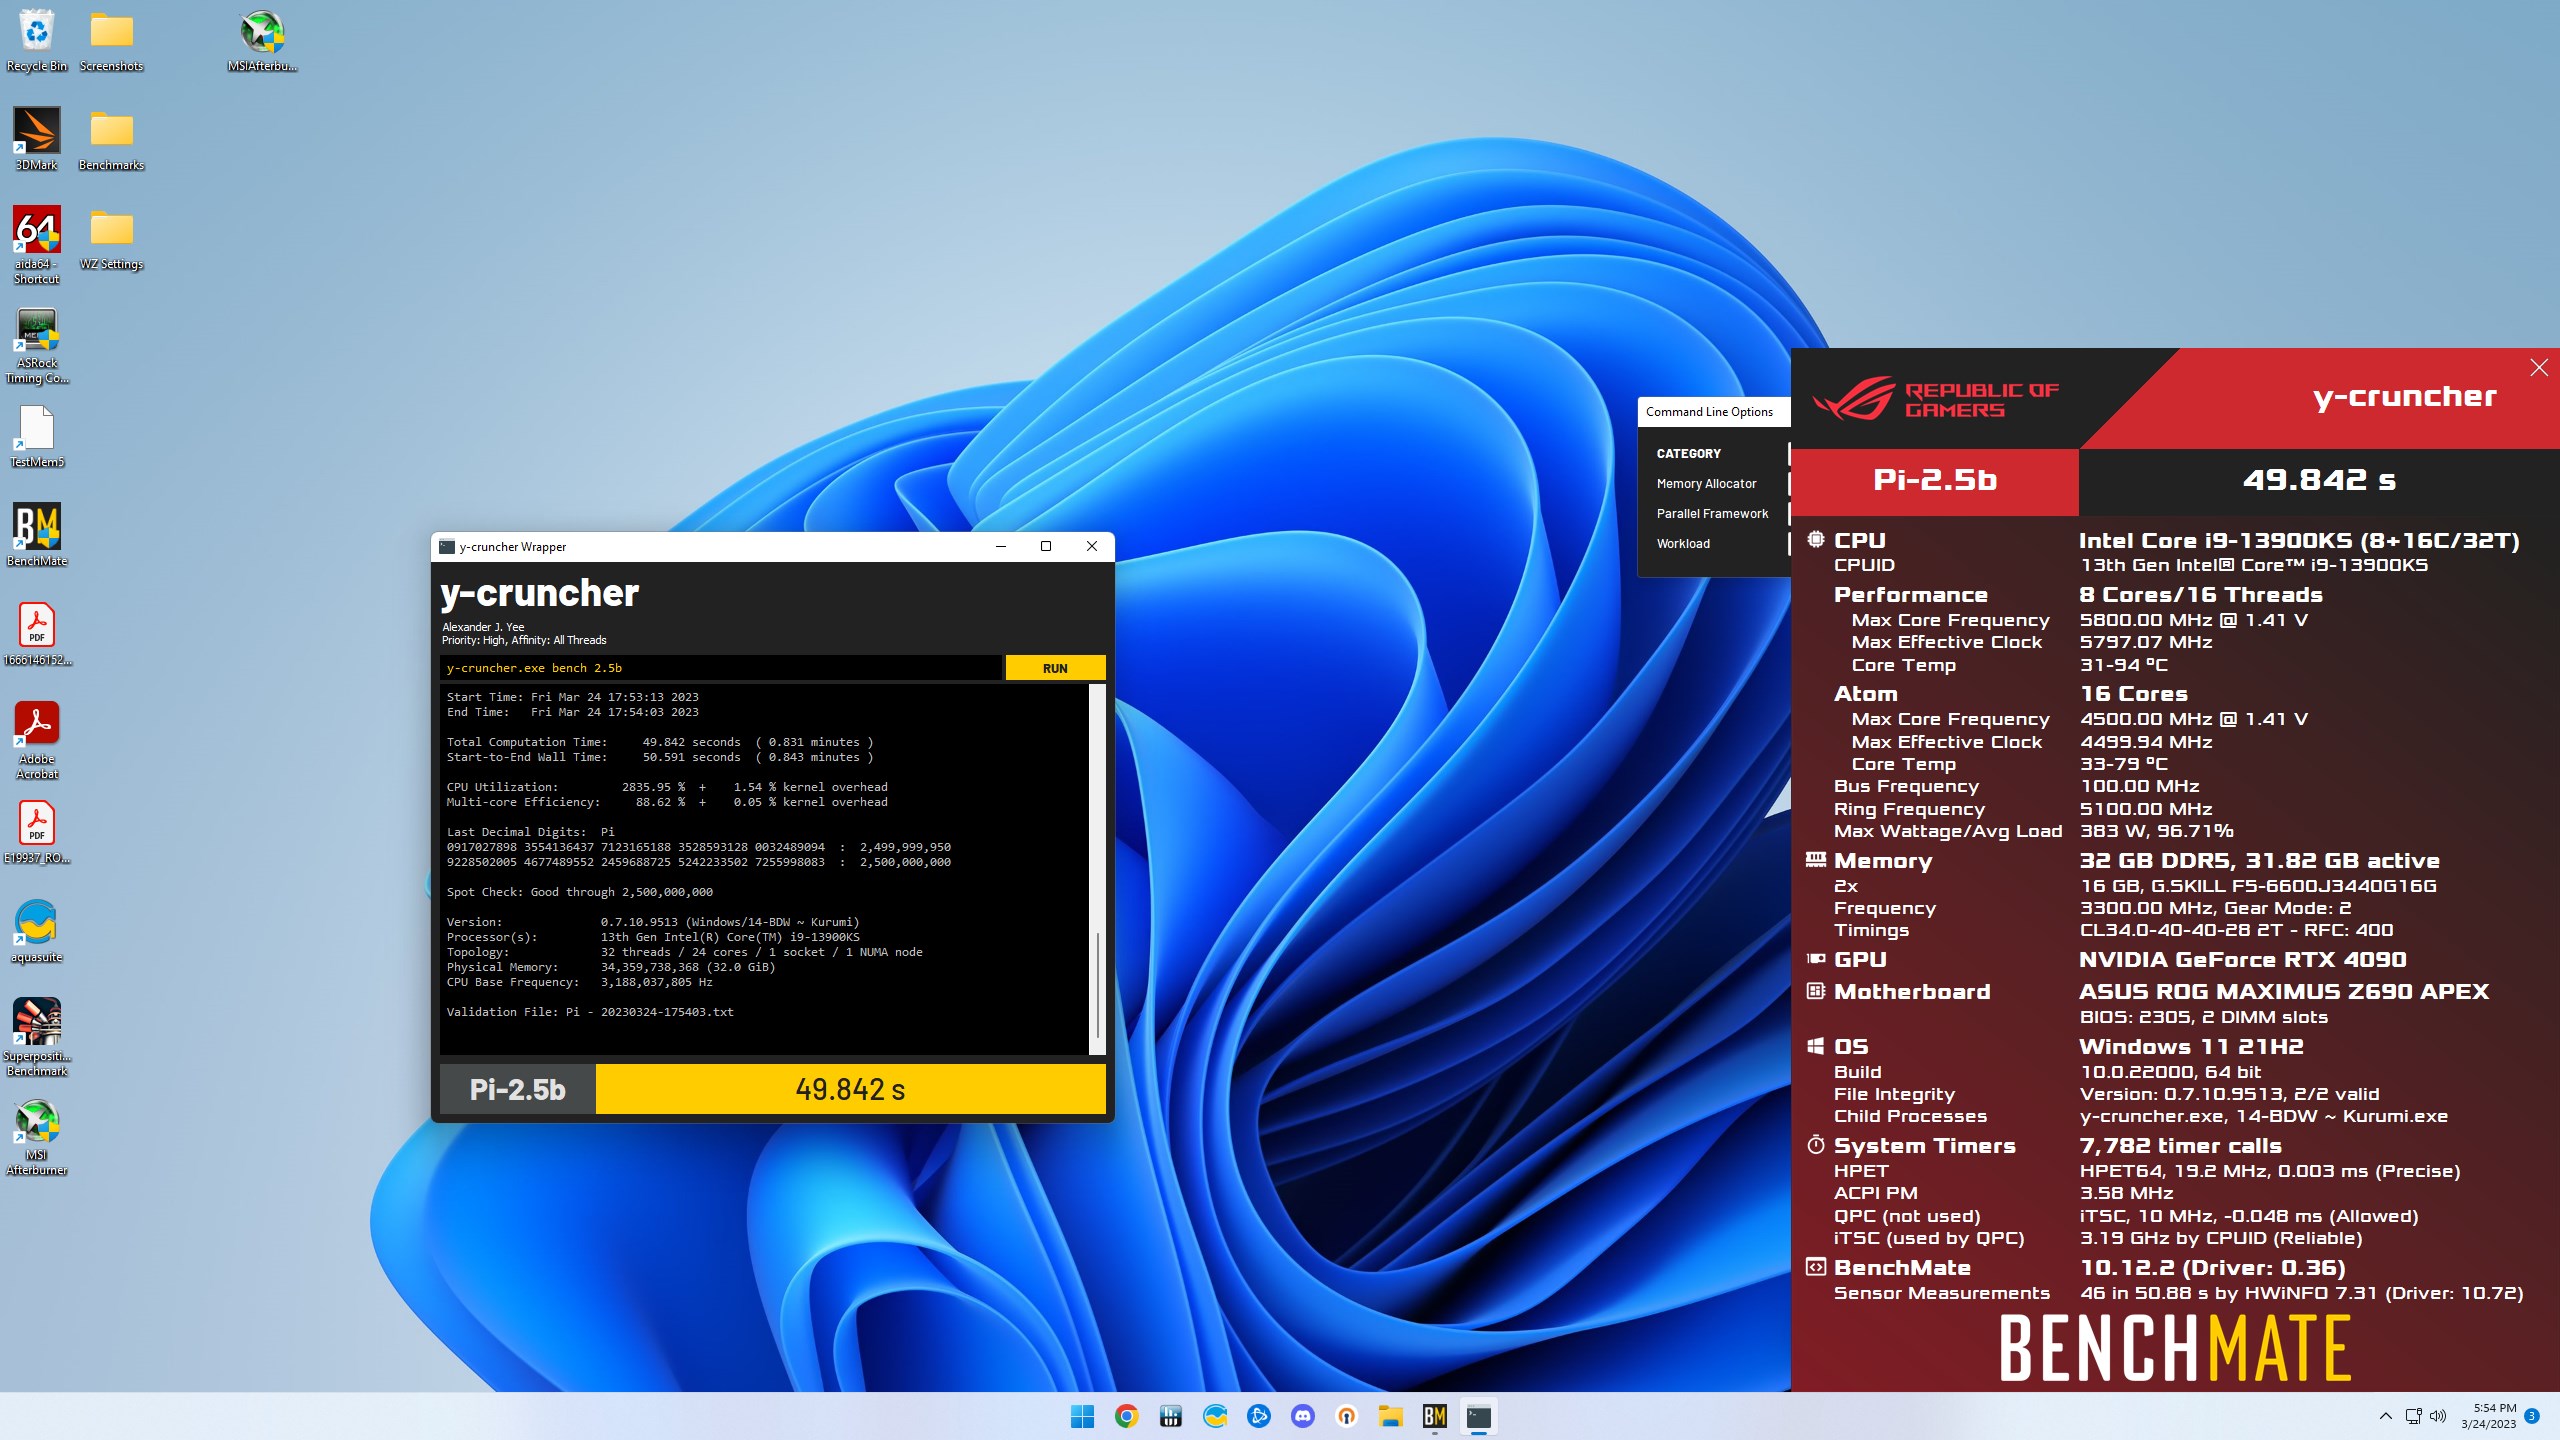Viewport: 2560px width, 1440px height.
Task: Switch to the y-cruncher console taskbar icon
Action: coord(1478,1416)
